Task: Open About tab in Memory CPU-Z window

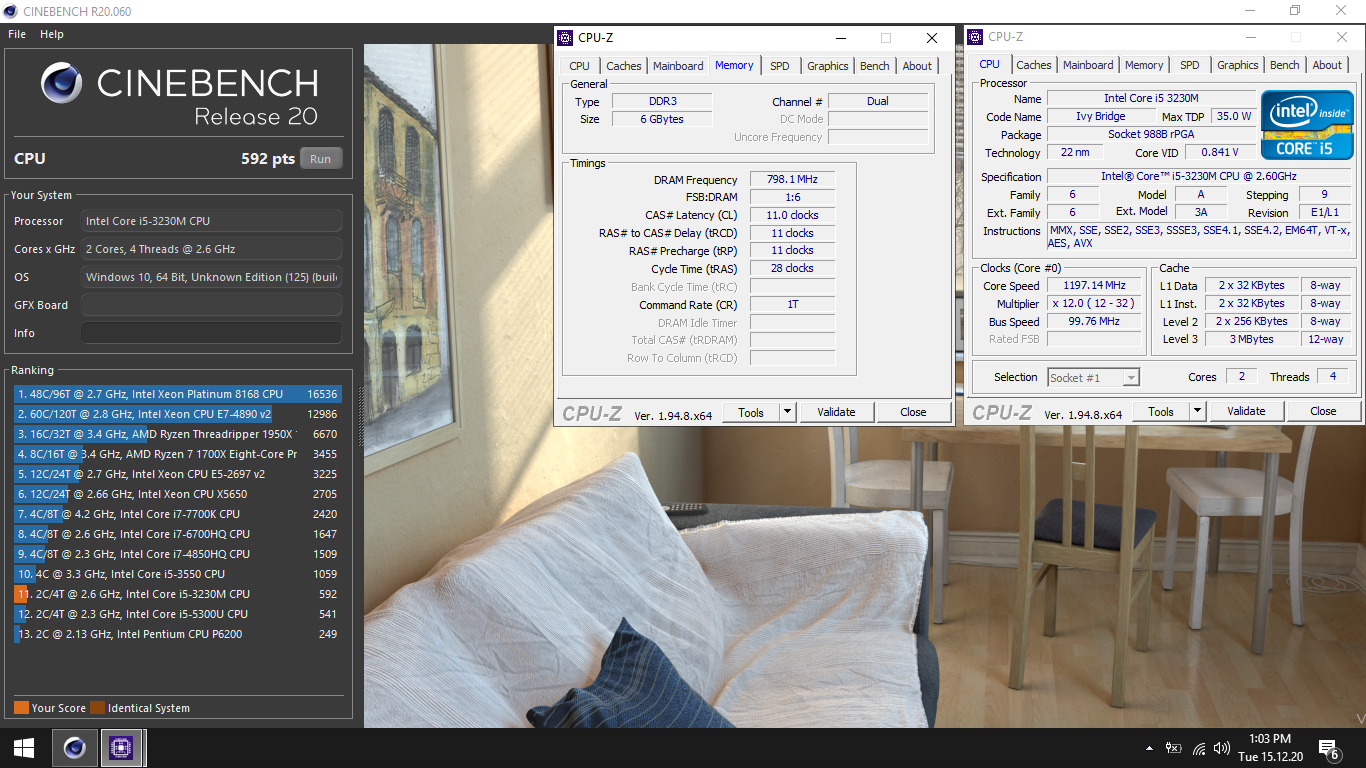Action: click(x=917, y=66)
